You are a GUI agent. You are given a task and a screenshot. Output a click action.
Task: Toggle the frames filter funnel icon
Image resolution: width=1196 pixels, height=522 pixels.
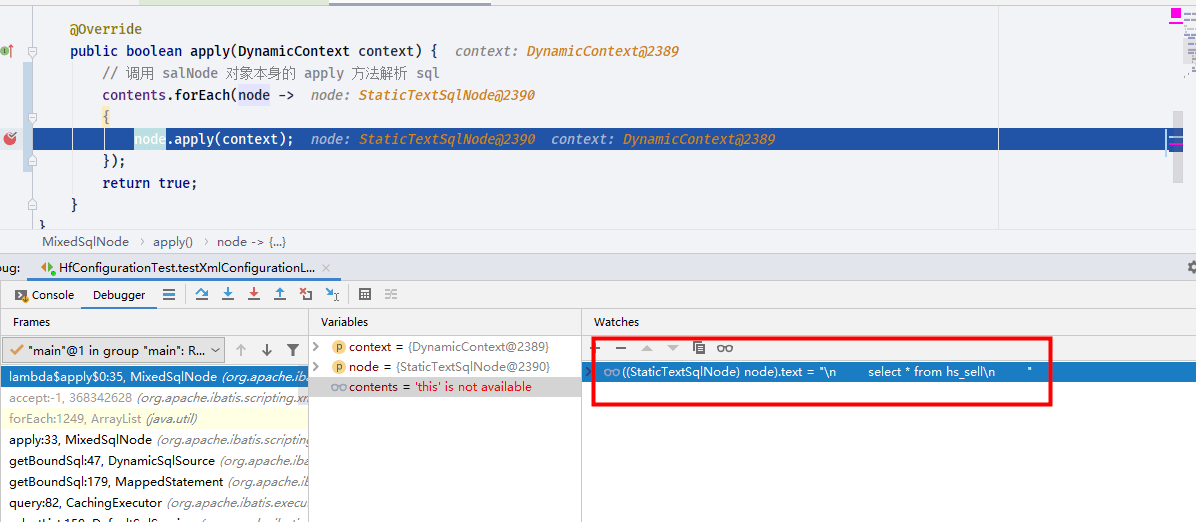[293, 350]
